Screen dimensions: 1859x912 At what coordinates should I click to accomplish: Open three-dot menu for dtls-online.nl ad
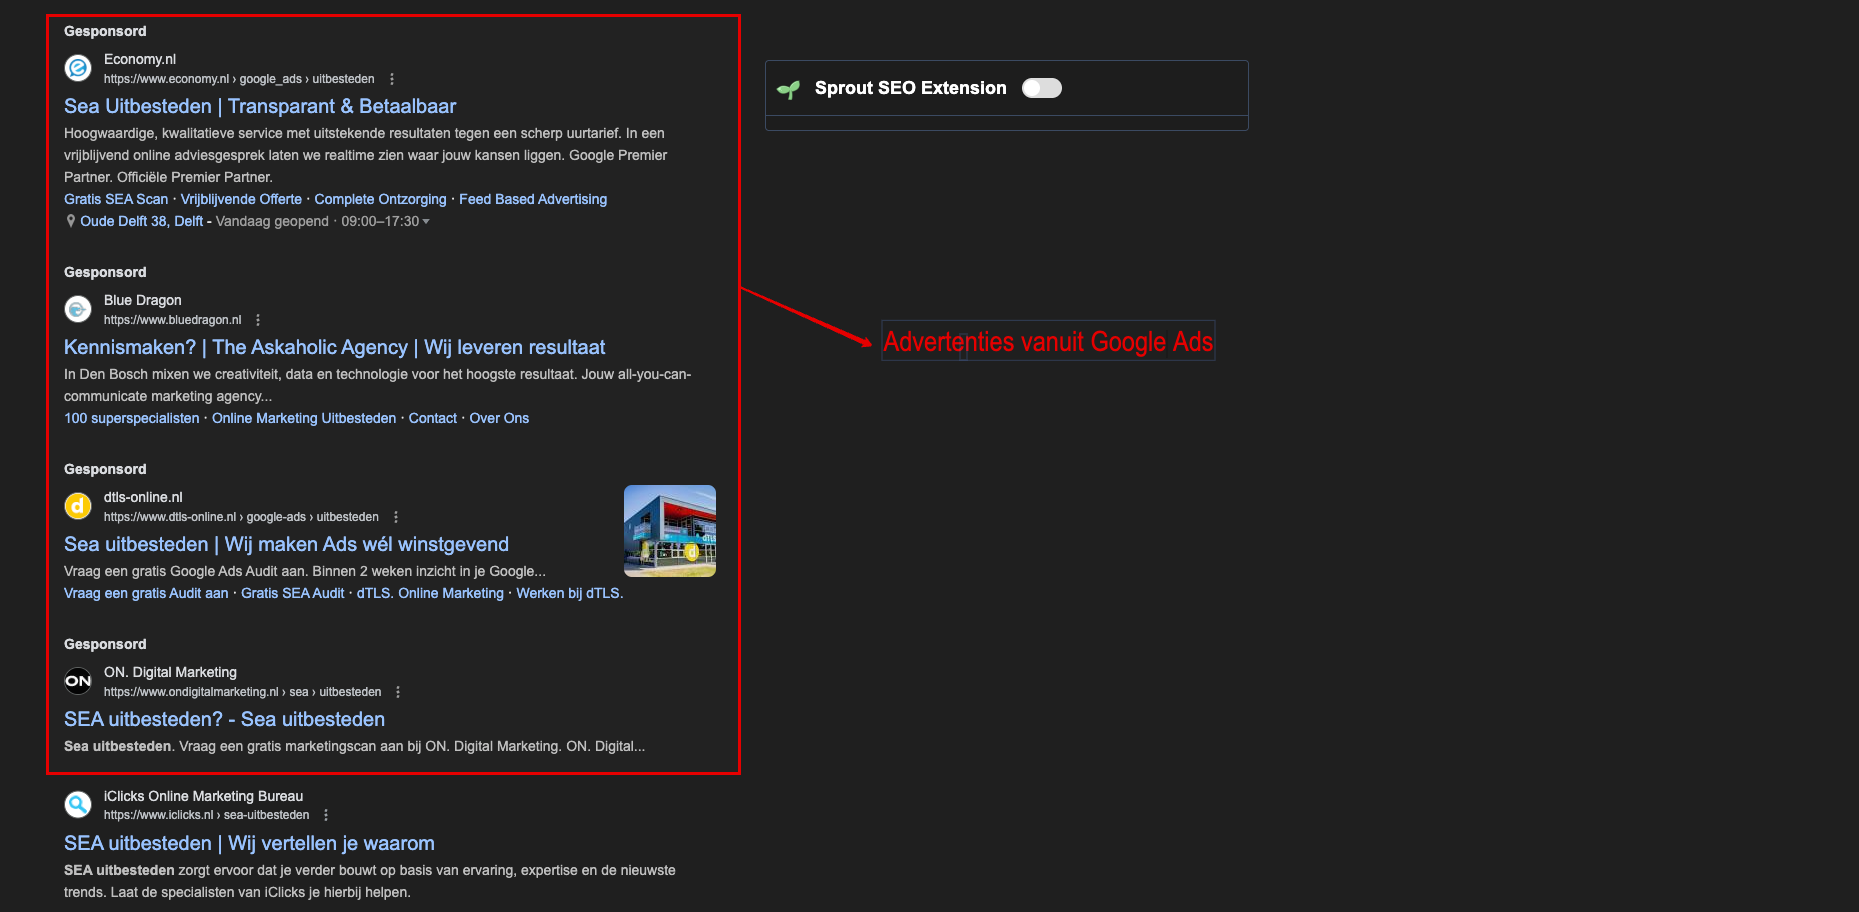(396, 517)
